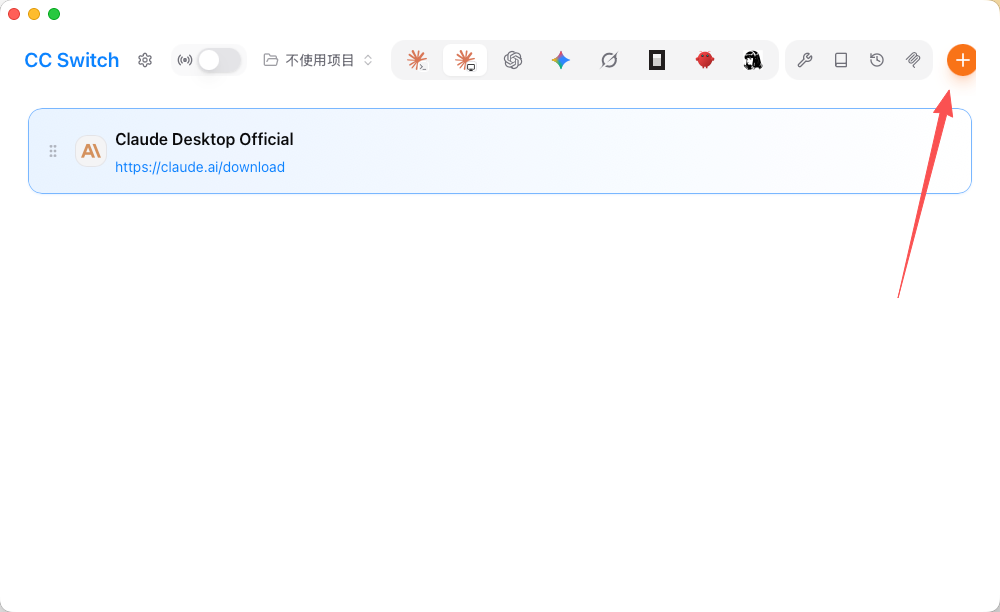Open the wrench tools icon
This screenshot has width=1000, height=612.
(805, 60)
